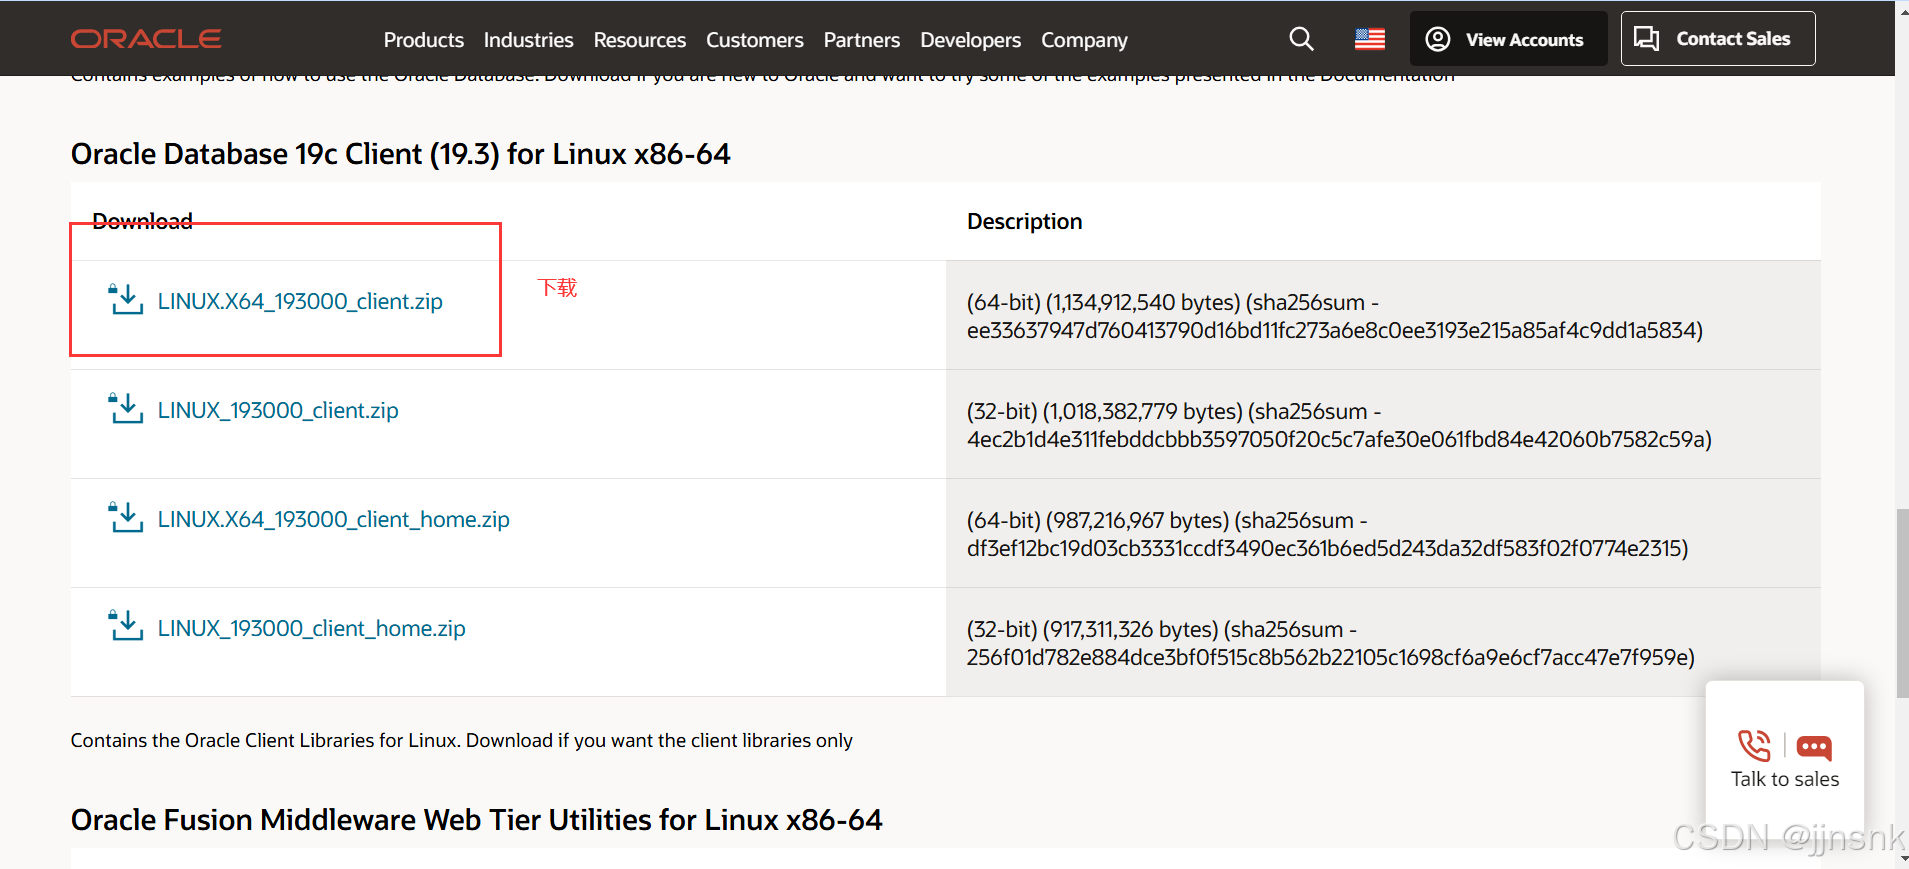Click the 1,134,912,540 bytes sha256sum description
This screenshot has width=1909, height=869.
click(x=1334, y=316)
